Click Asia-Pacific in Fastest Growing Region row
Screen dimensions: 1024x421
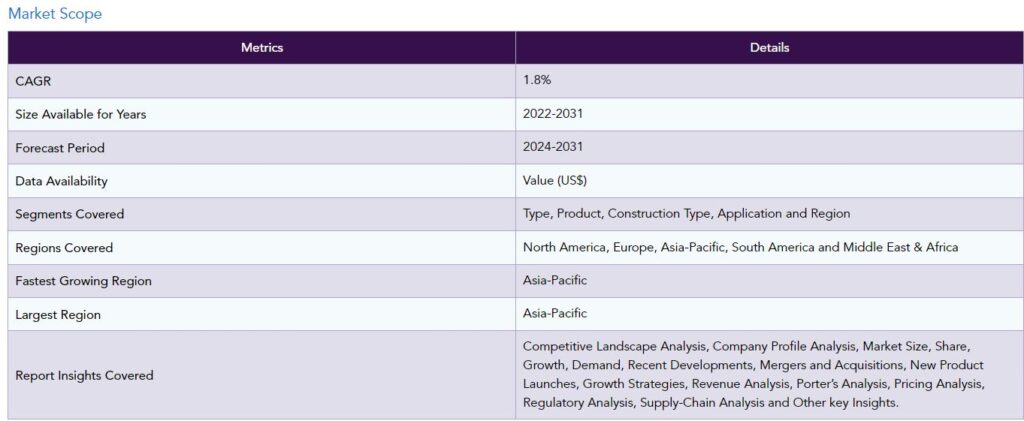click(x=555, y=281)
